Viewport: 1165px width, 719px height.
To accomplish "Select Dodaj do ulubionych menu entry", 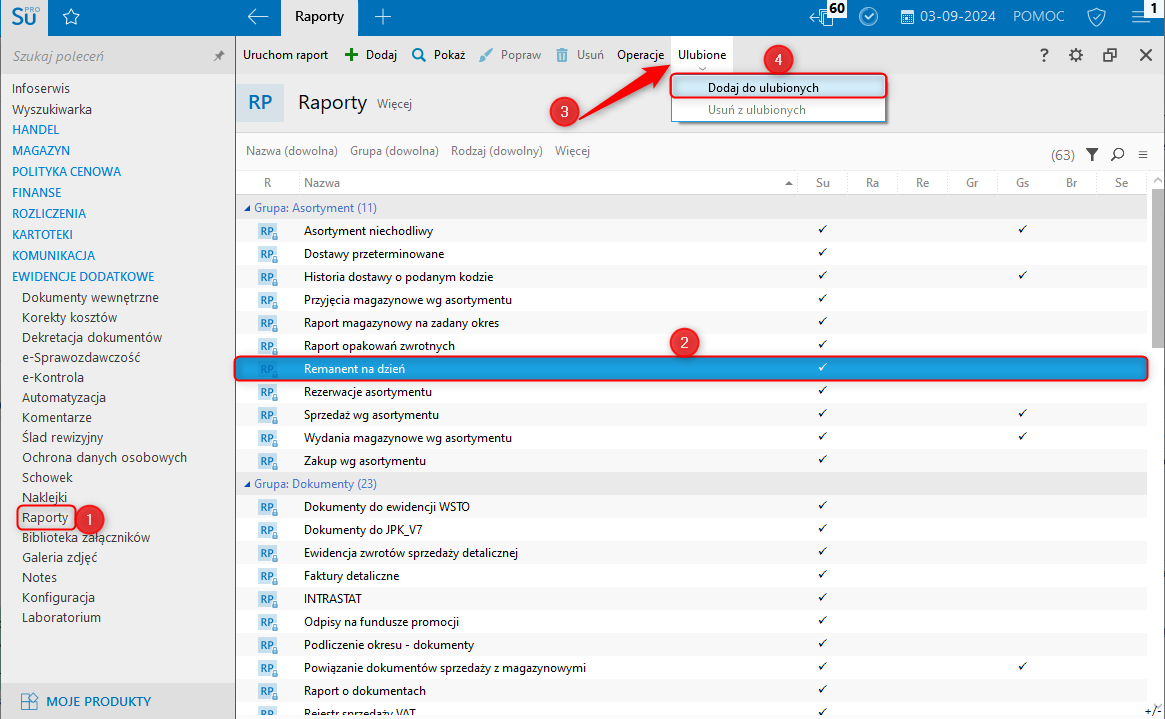I will (763, 88).
